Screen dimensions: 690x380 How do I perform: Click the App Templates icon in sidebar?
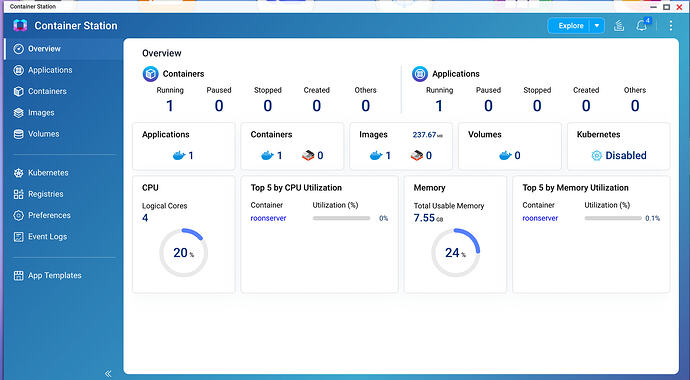coord(18,275)
